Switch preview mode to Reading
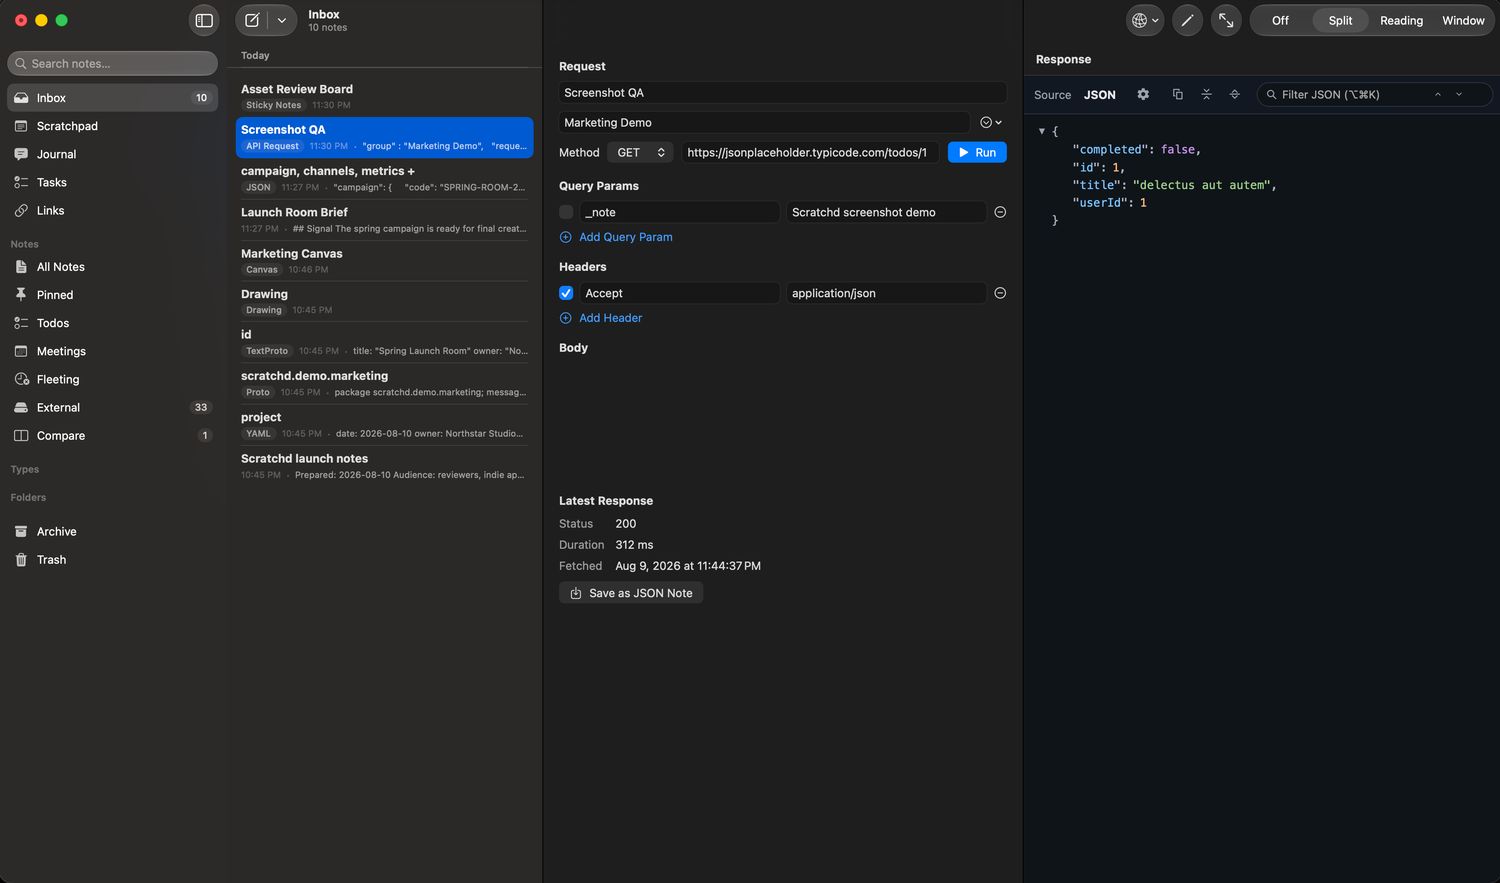Viewport: 1500px width, 883px height. [1401, 20]
